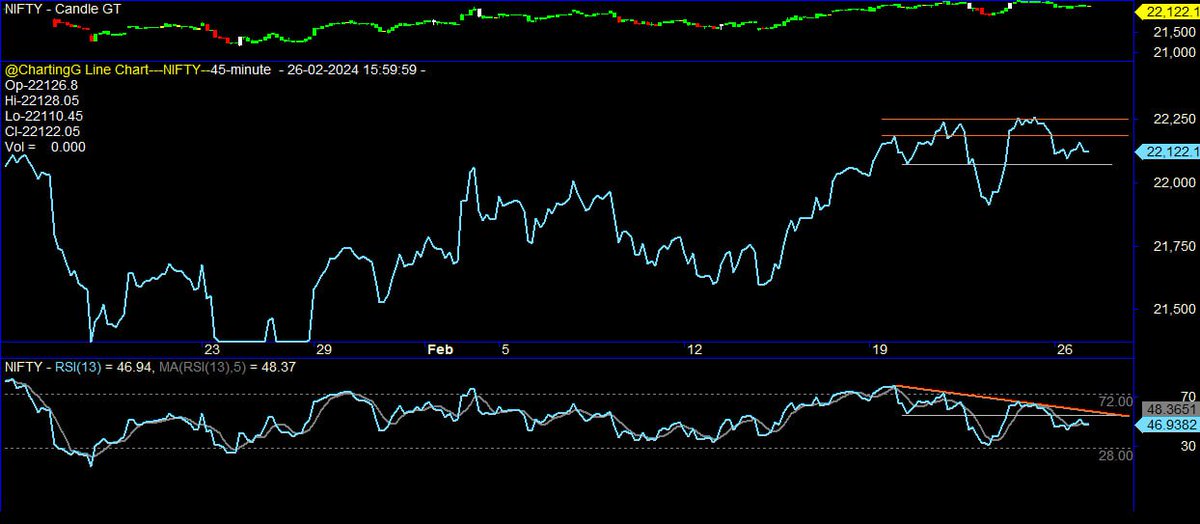Click the 'Lo-22110.45' low value
This screenshot has width=1200, height=524.
tap(42, 116)
